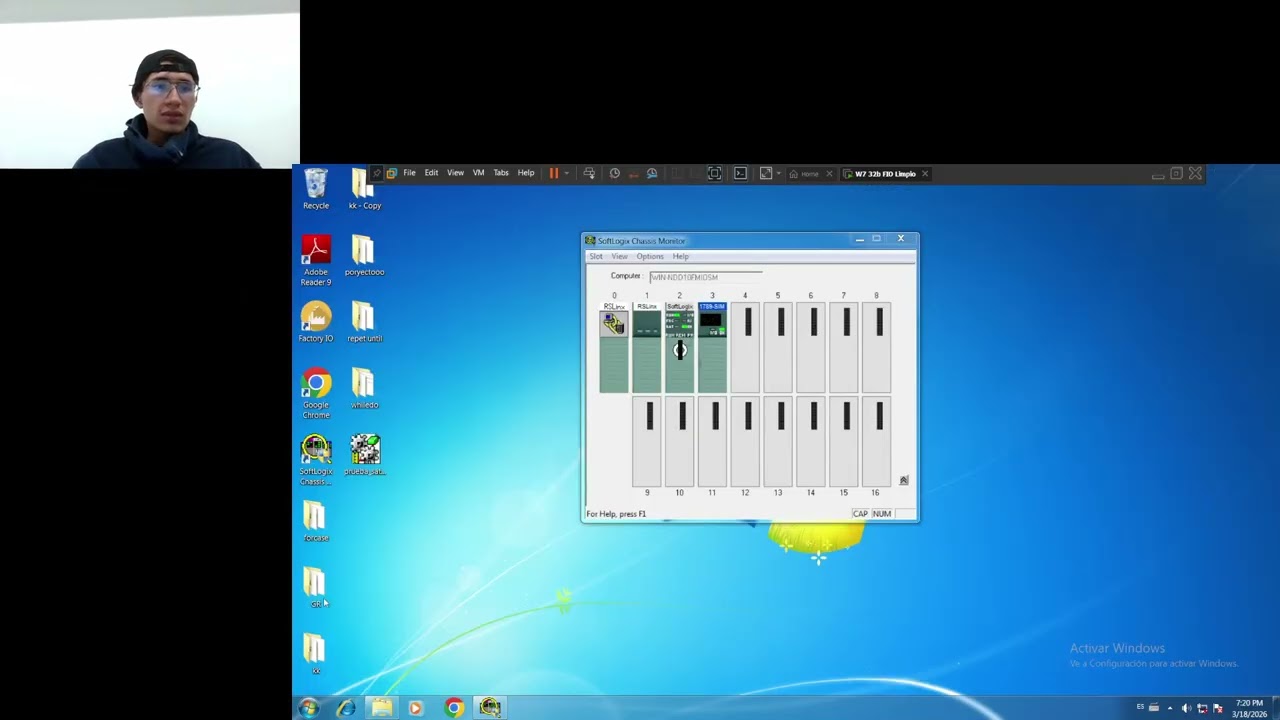The image size is (1280, 720).
Task: Click empty chassis slot 15
Action: point(844,441)
